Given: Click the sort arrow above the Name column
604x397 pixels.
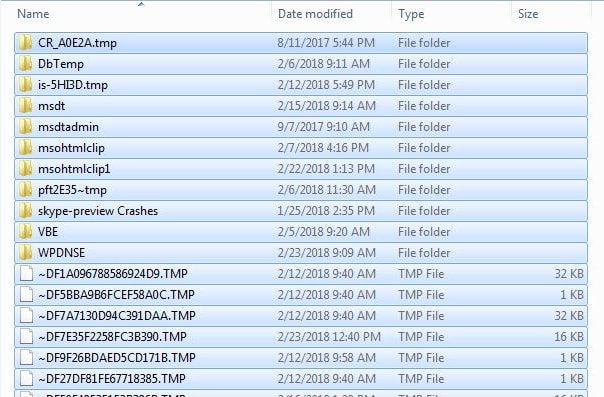Looking at the screenshot, I should coord(141,4).
